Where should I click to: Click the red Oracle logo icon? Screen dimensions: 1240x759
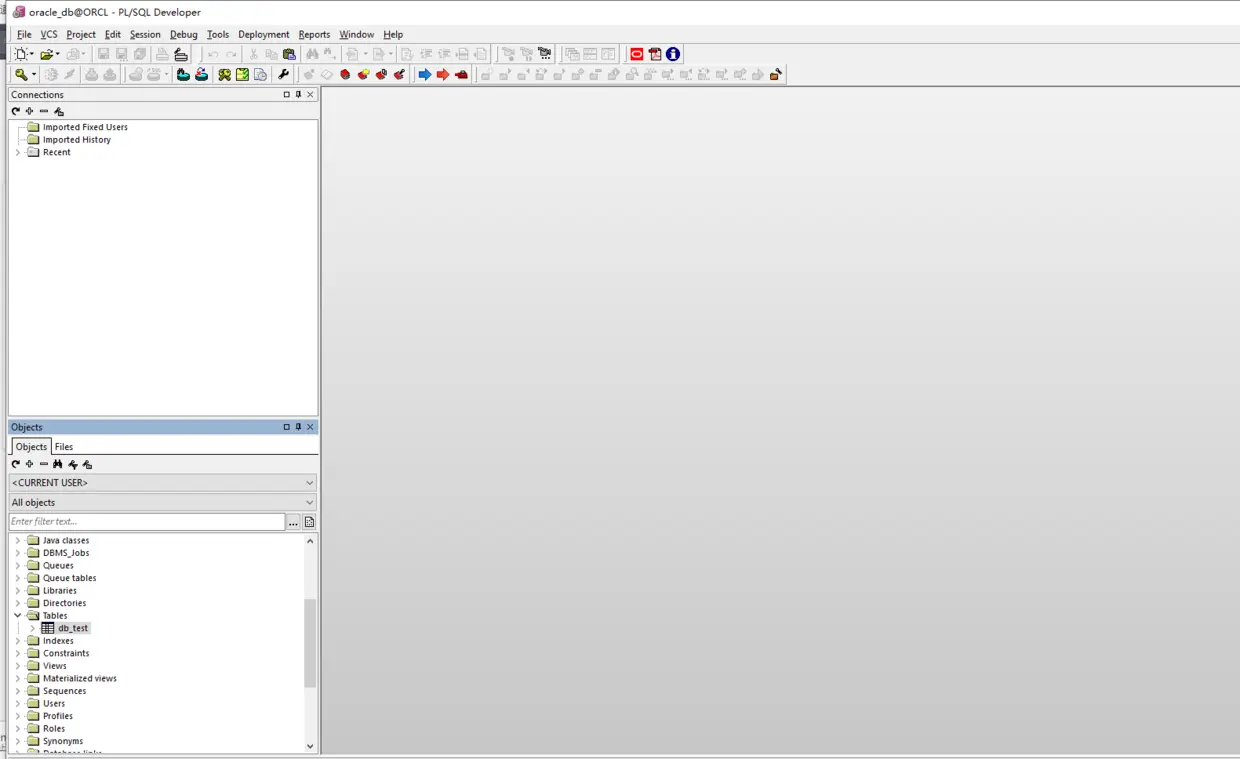coord(637,54)
